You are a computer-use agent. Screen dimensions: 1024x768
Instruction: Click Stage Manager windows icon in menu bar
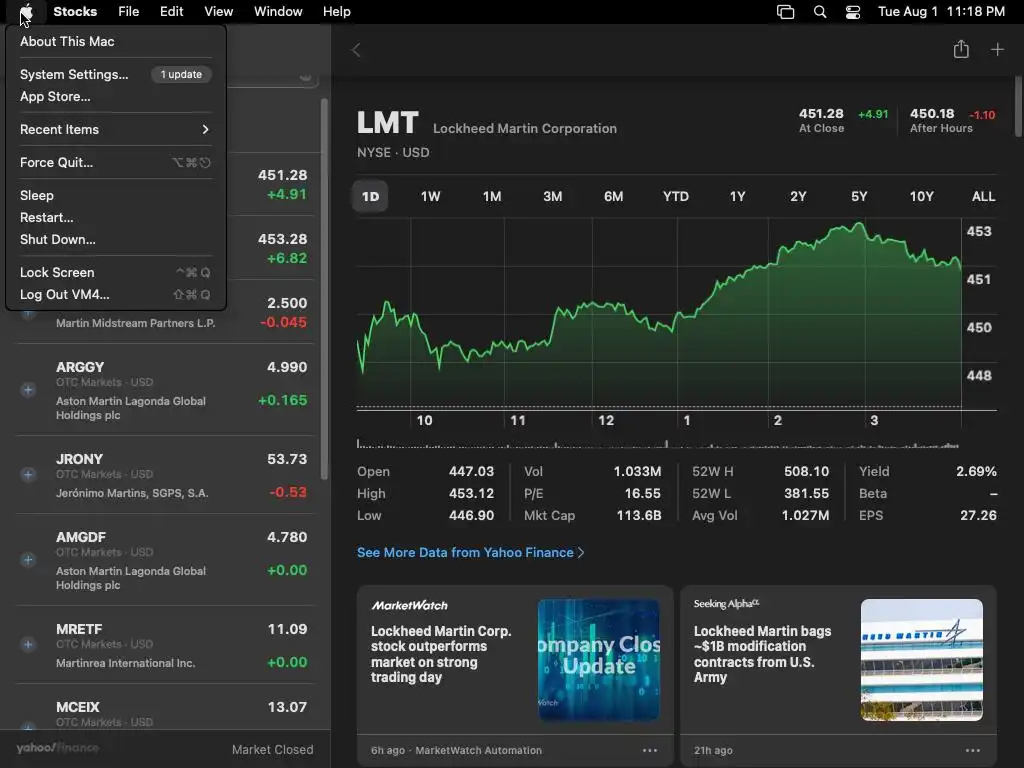pyautogui.click(x=785, y=12)
